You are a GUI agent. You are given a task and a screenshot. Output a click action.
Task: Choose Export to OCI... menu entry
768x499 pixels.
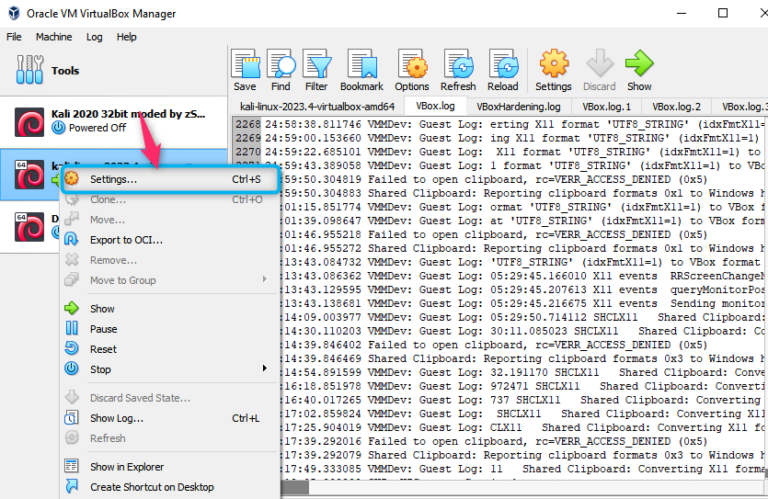tap(125, 240)
